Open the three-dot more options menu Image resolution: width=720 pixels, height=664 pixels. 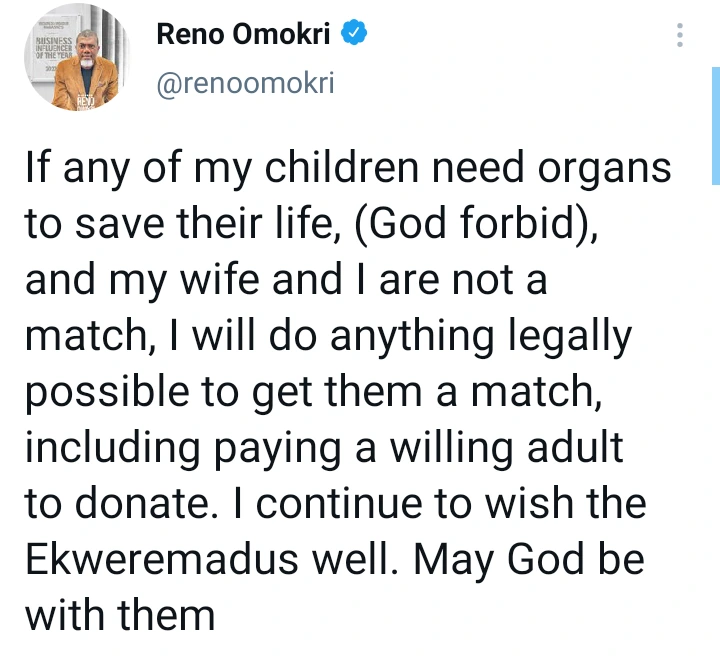(680, 37)
